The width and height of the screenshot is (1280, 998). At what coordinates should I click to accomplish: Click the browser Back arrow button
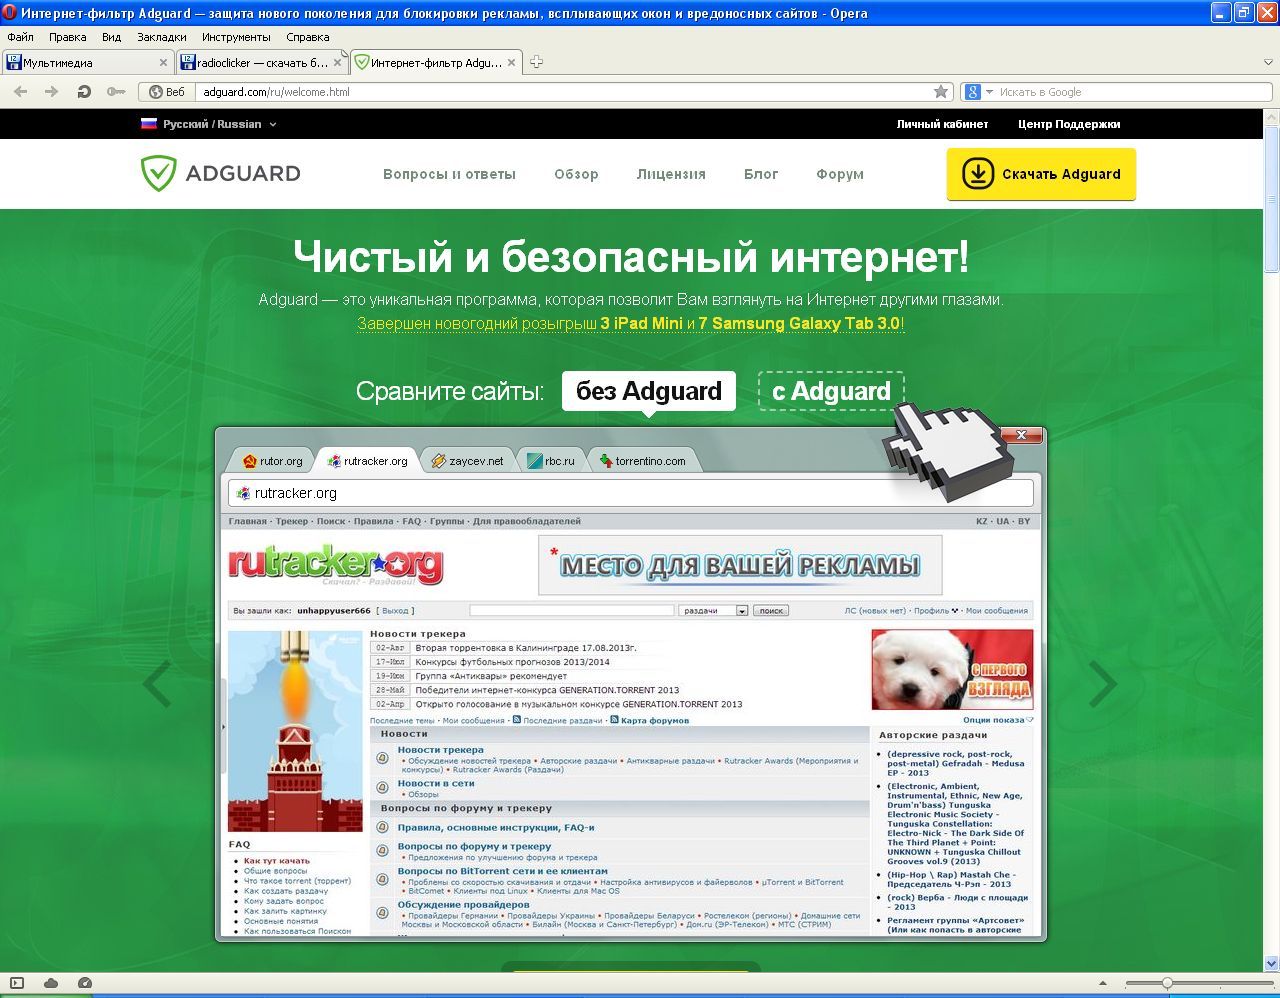(20, 92)
